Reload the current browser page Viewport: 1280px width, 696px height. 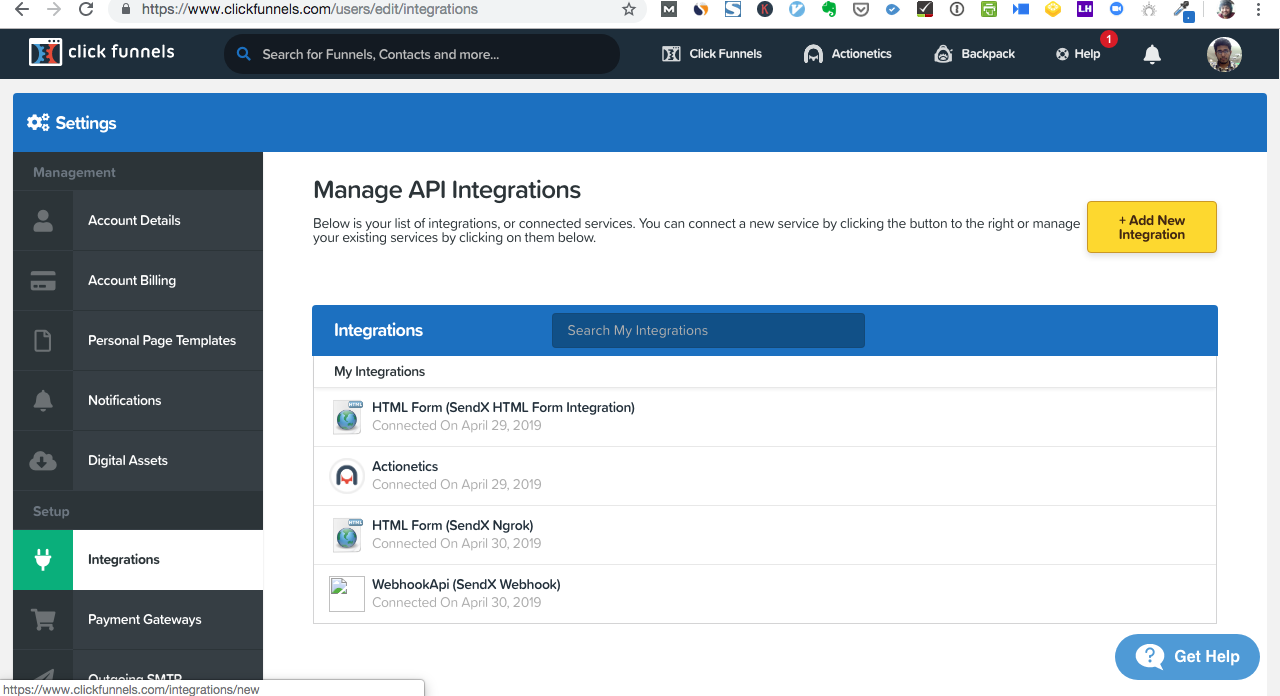click(86, 9)
